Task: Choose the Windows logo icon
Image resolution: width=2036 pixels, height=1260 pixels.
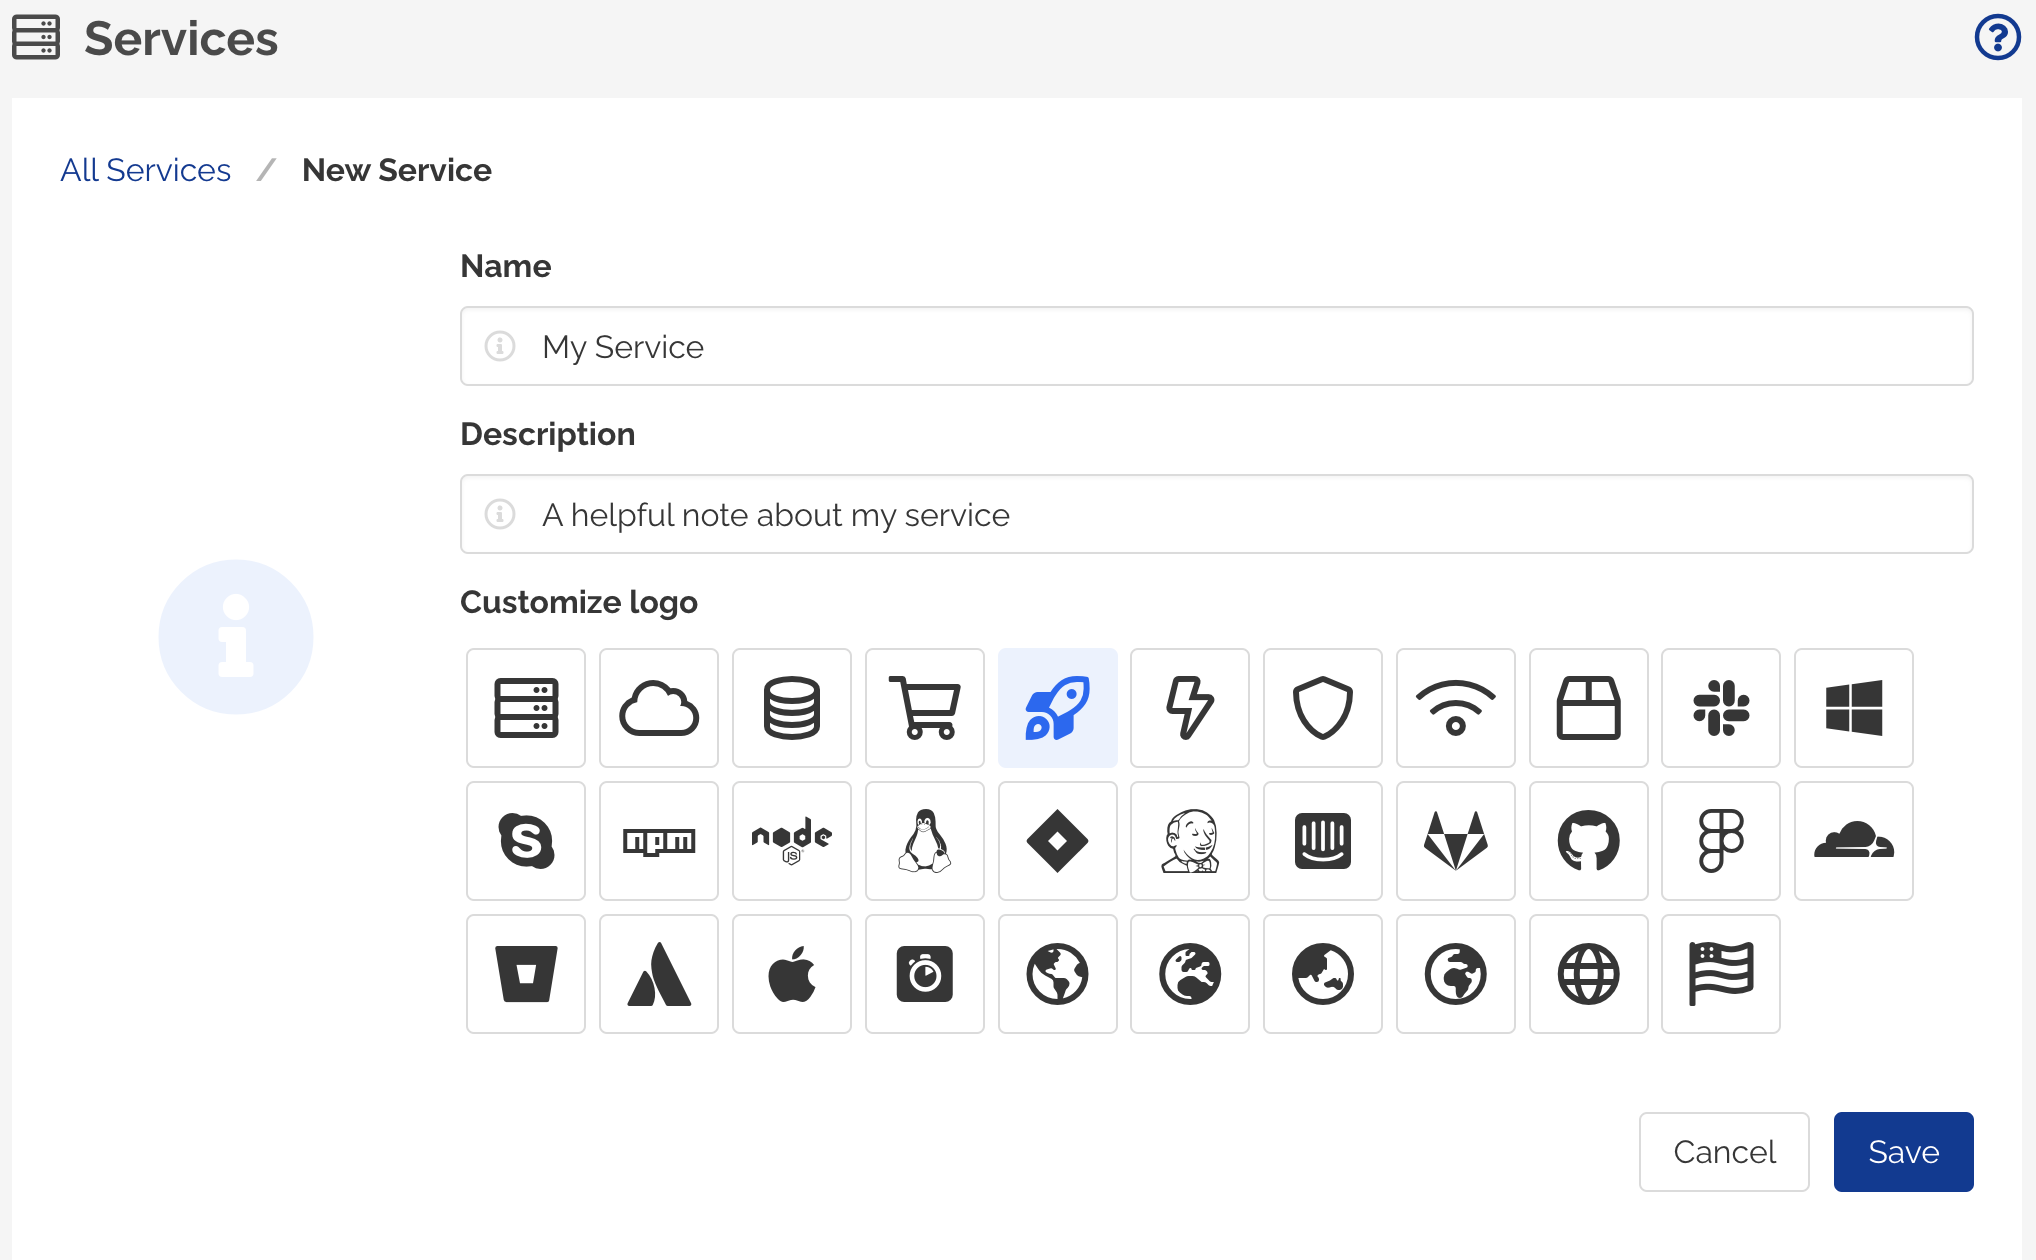Action: (1853, 708)
